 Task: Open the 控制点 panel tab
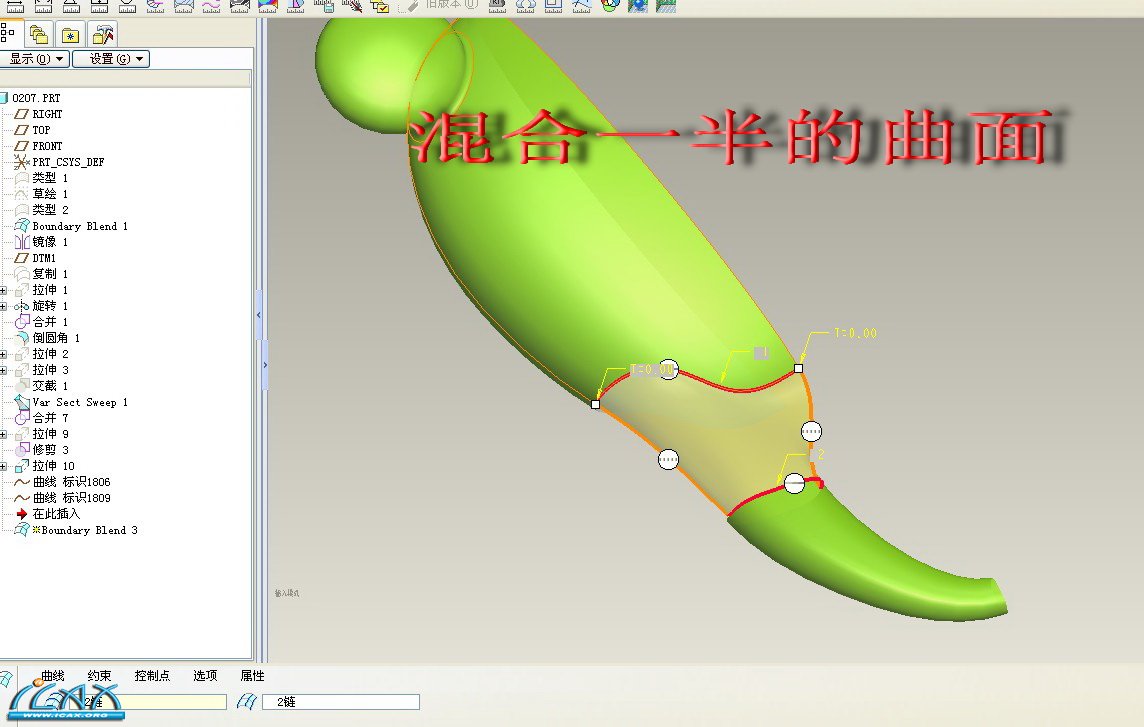(152, 676)
